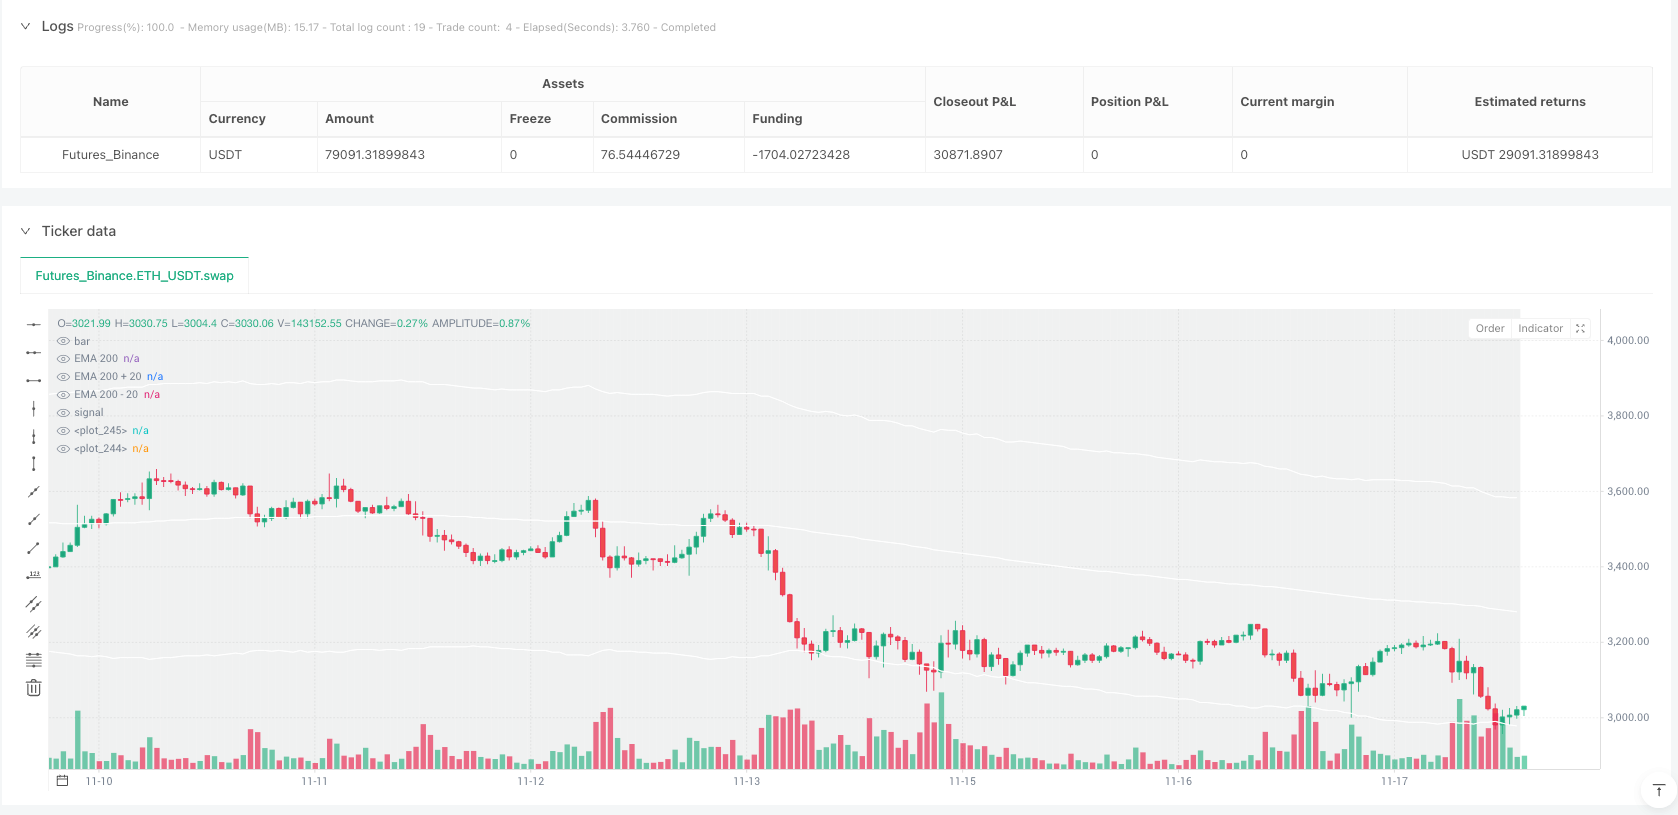Select the horizontal straight line drawing tool
This screenshot has height=815, width=1678.
pyautogui.click(x=33, y=324)
